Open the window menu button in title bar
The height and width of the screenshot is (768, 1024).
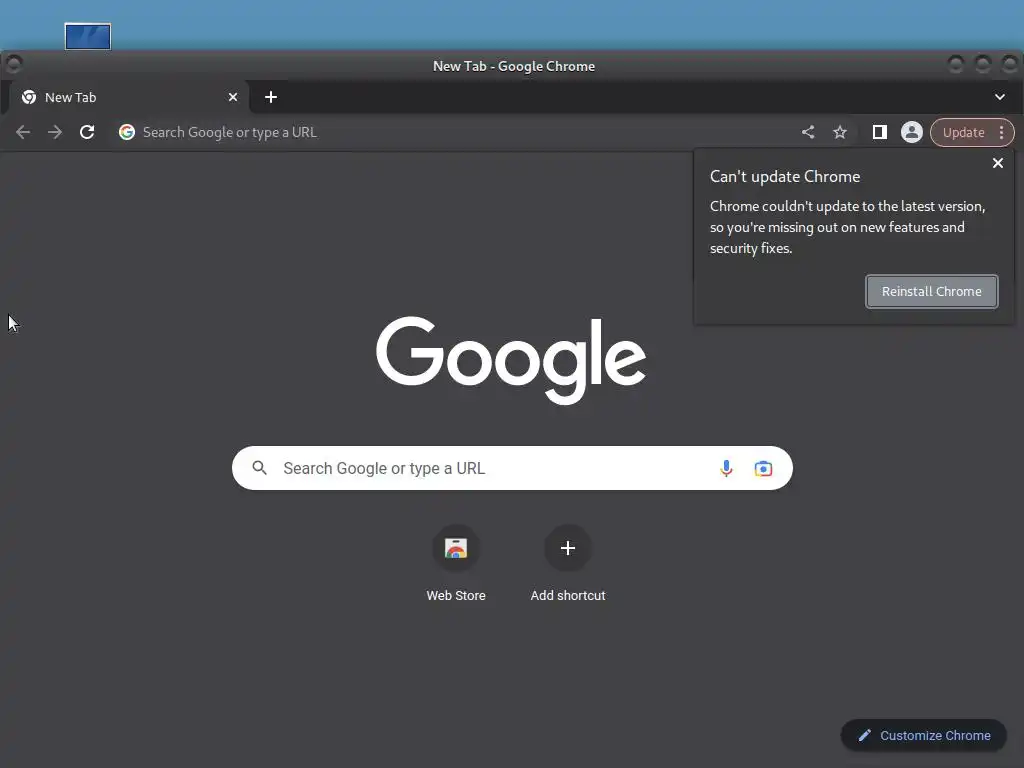click(x=14, y=65)
